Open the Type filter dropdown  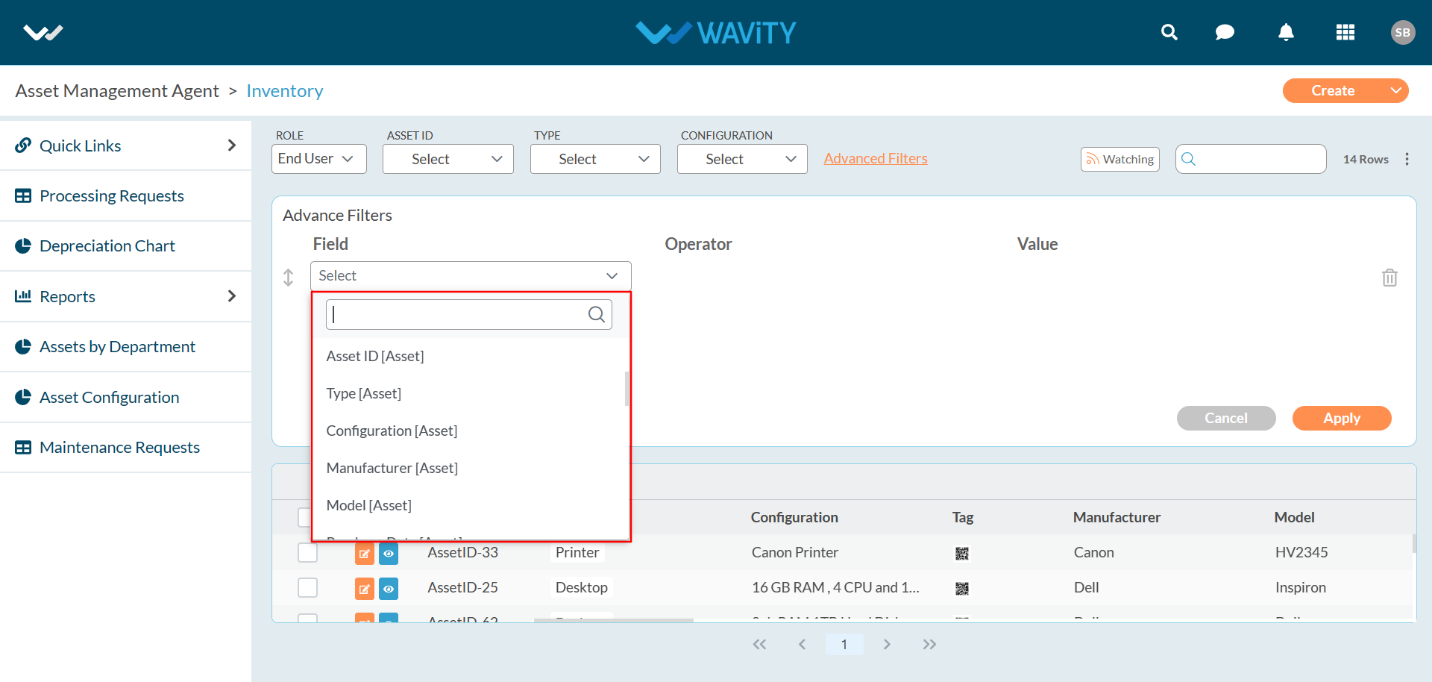click(x=595, y=159)
